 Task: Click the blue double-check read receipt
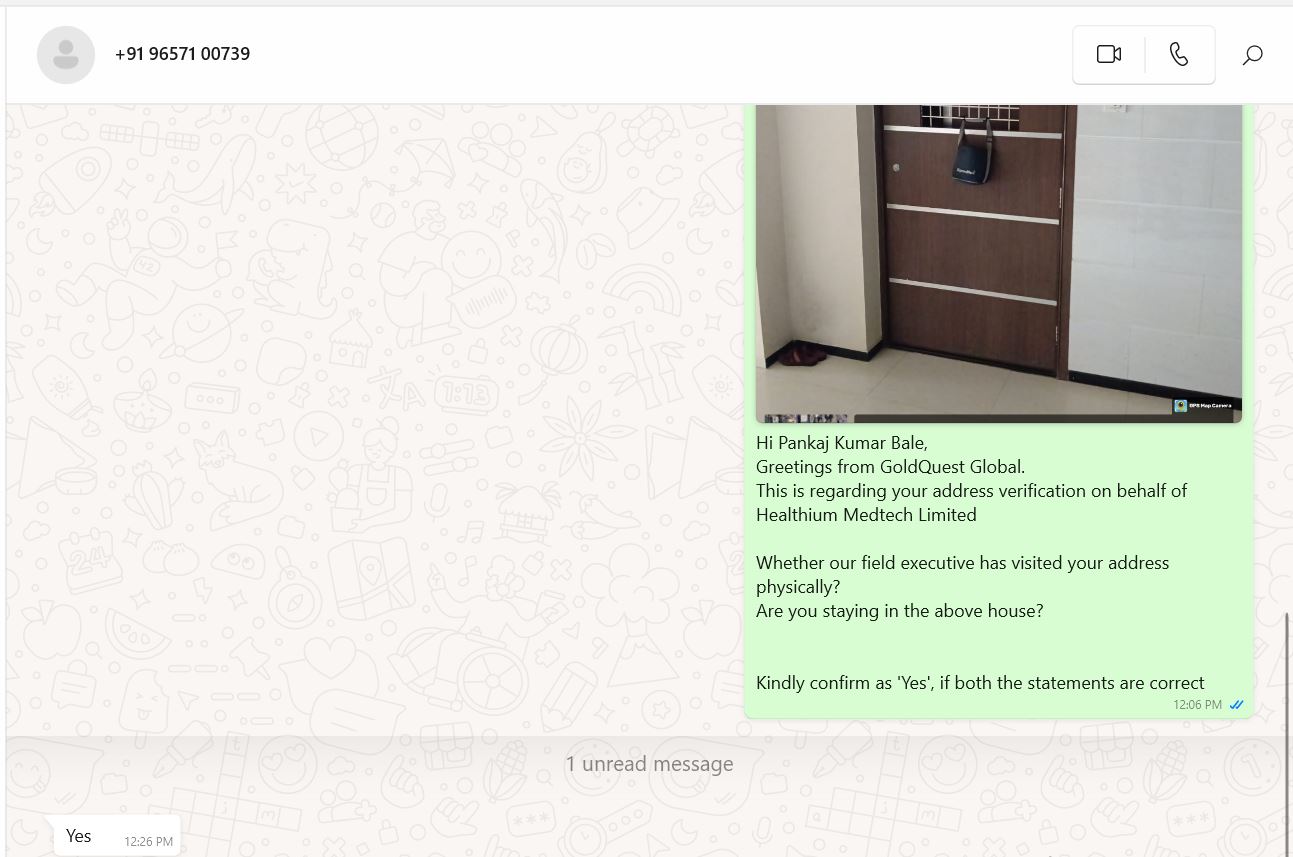[x=1236, y=705]
